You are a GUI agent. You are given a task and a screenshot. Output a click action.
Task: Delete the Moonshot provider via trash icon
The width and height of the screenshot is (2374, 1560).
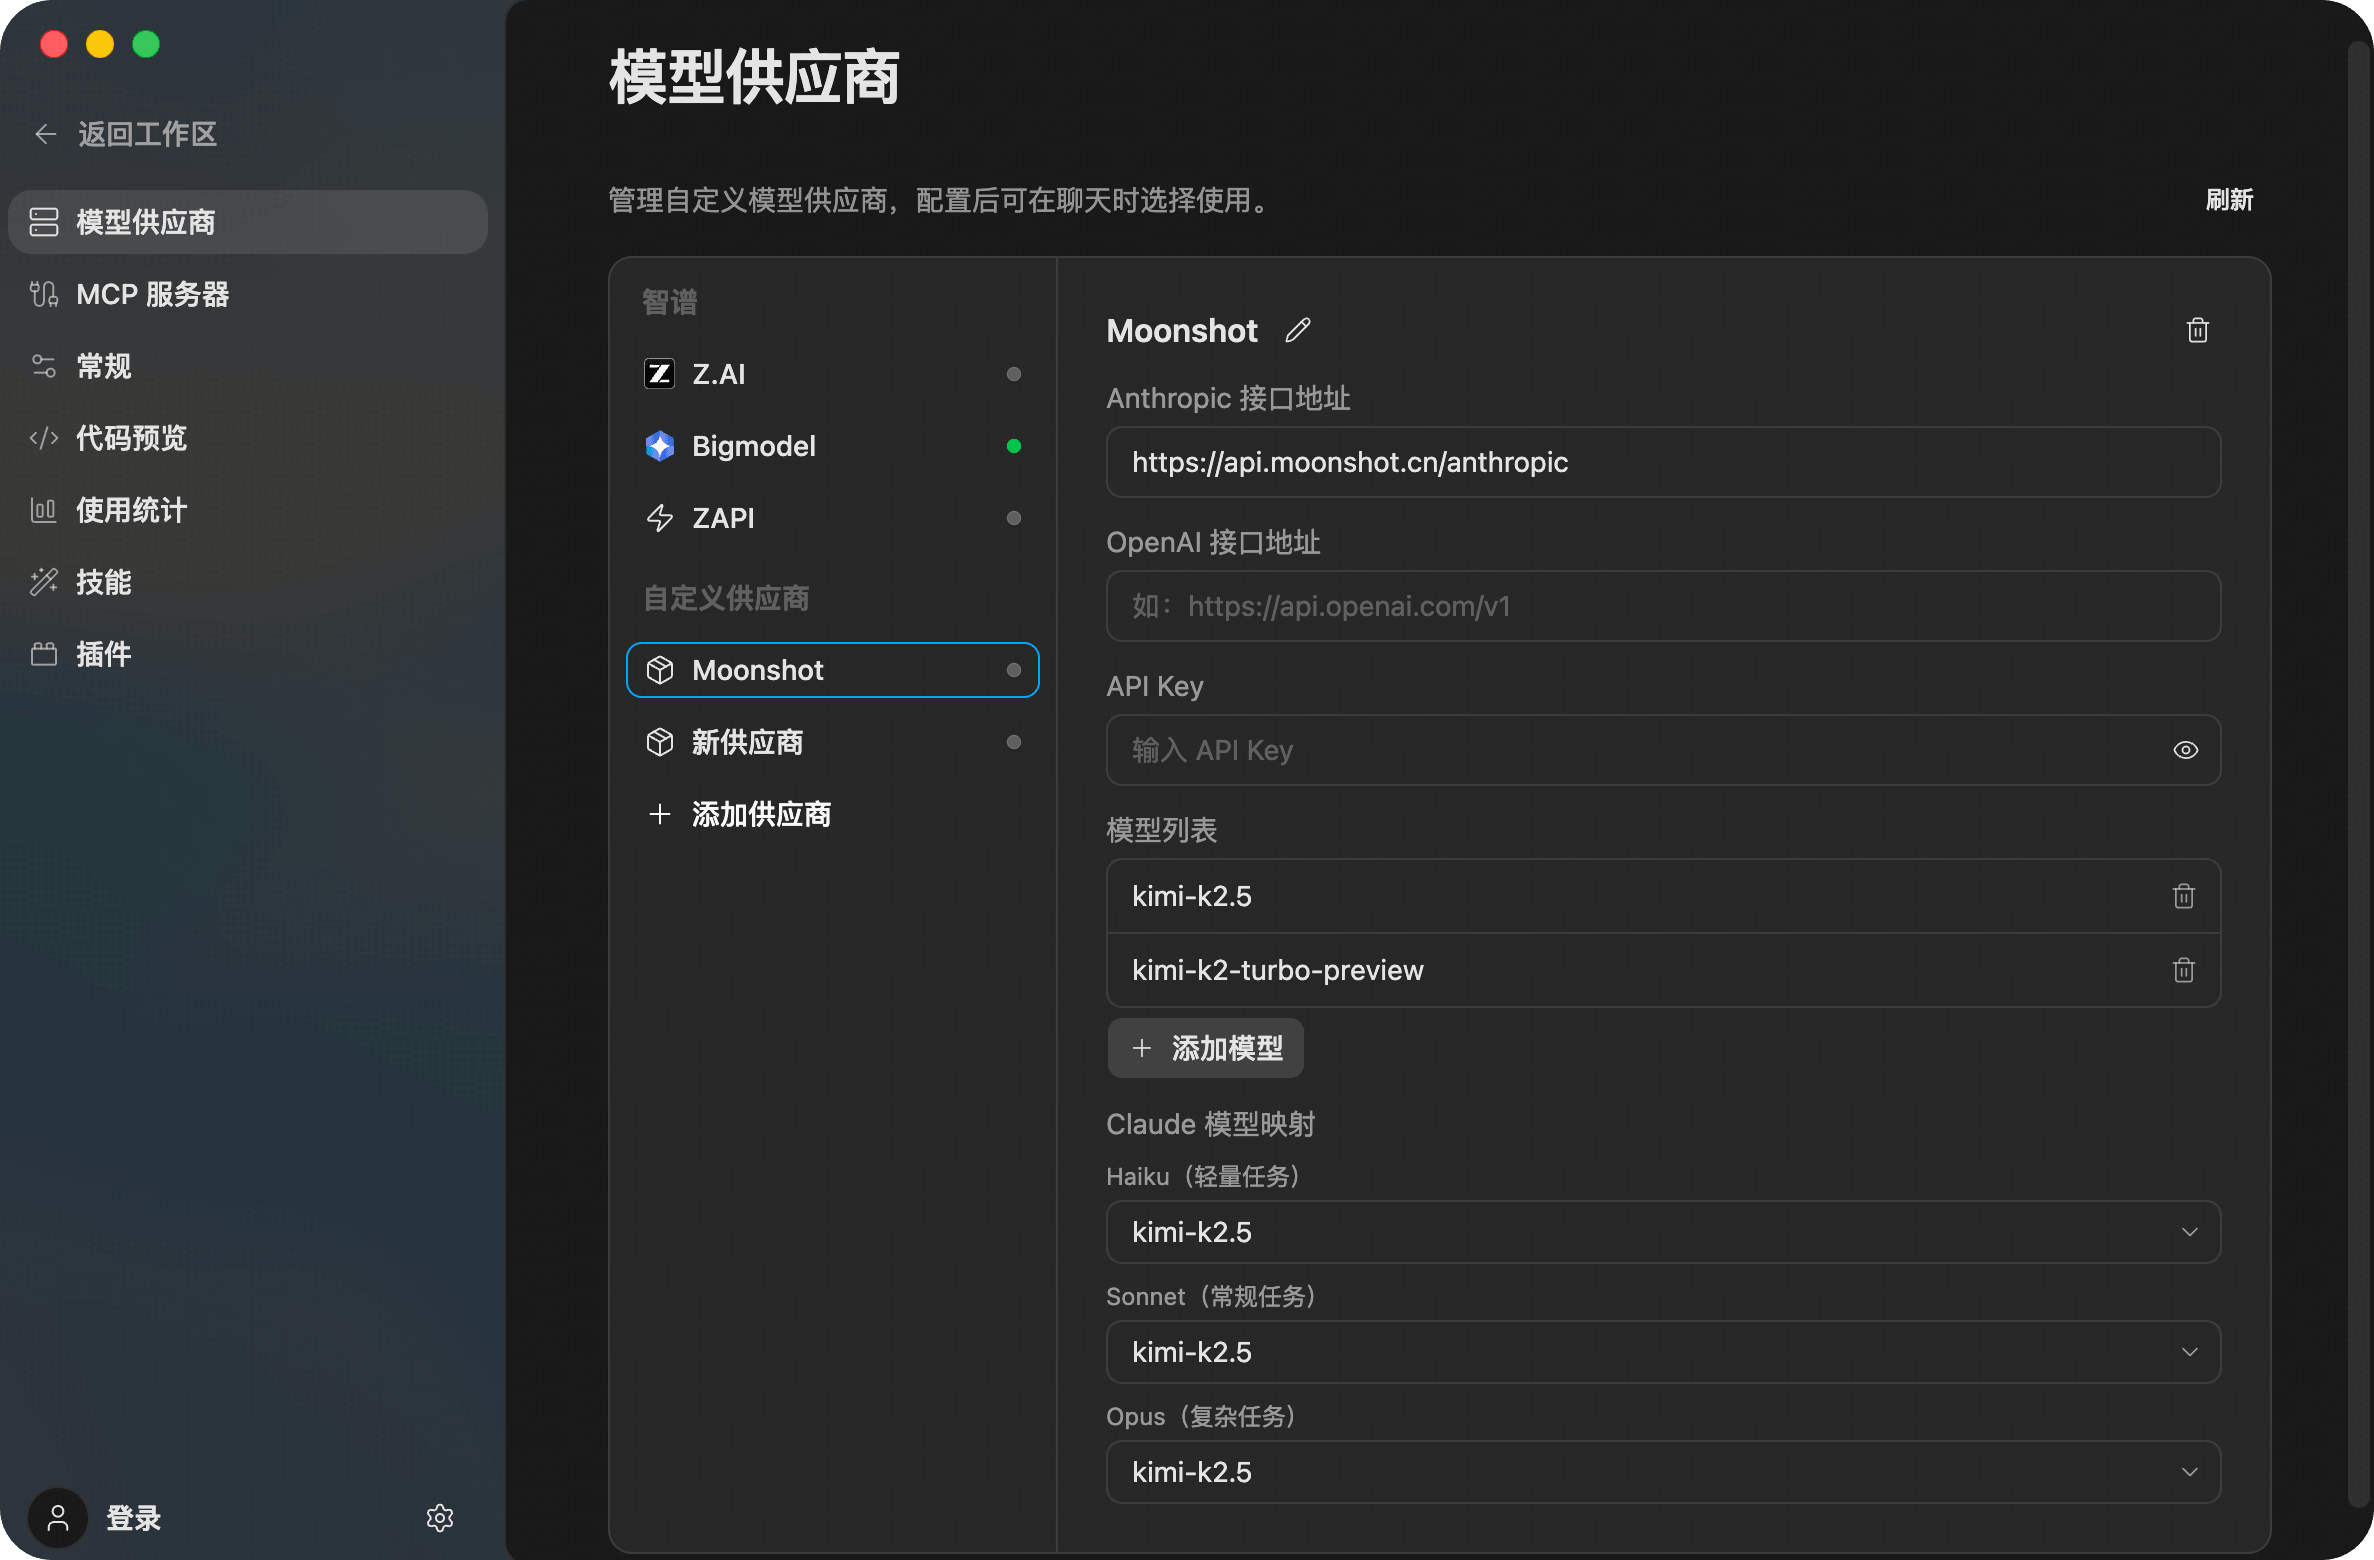[2197, 331]
